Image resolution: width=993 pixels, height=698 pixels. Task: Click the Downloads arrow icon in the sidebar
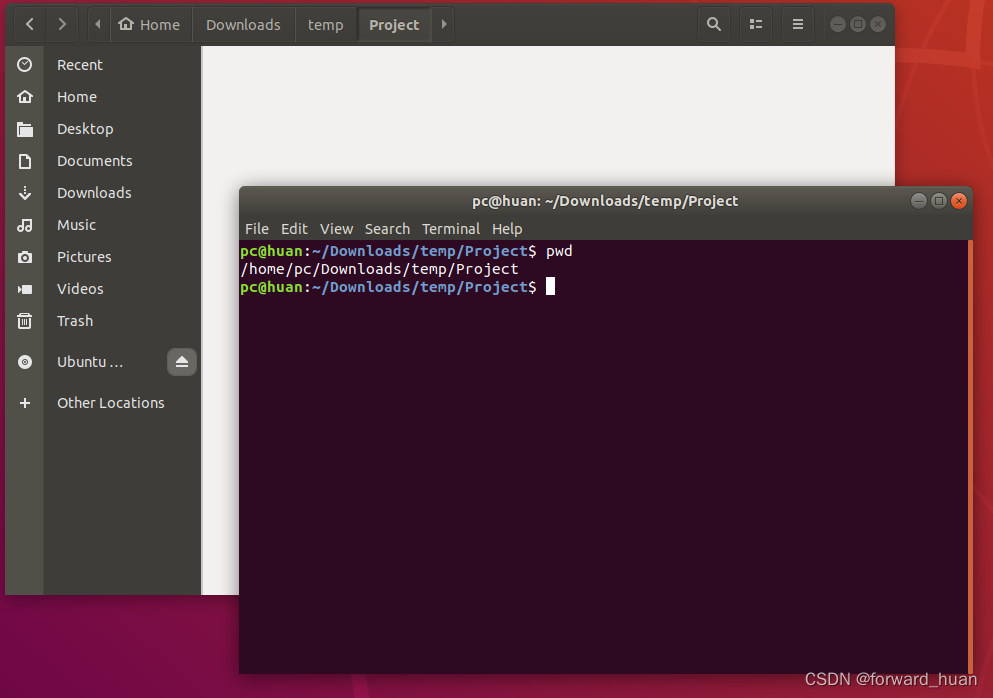pos(25,193)
